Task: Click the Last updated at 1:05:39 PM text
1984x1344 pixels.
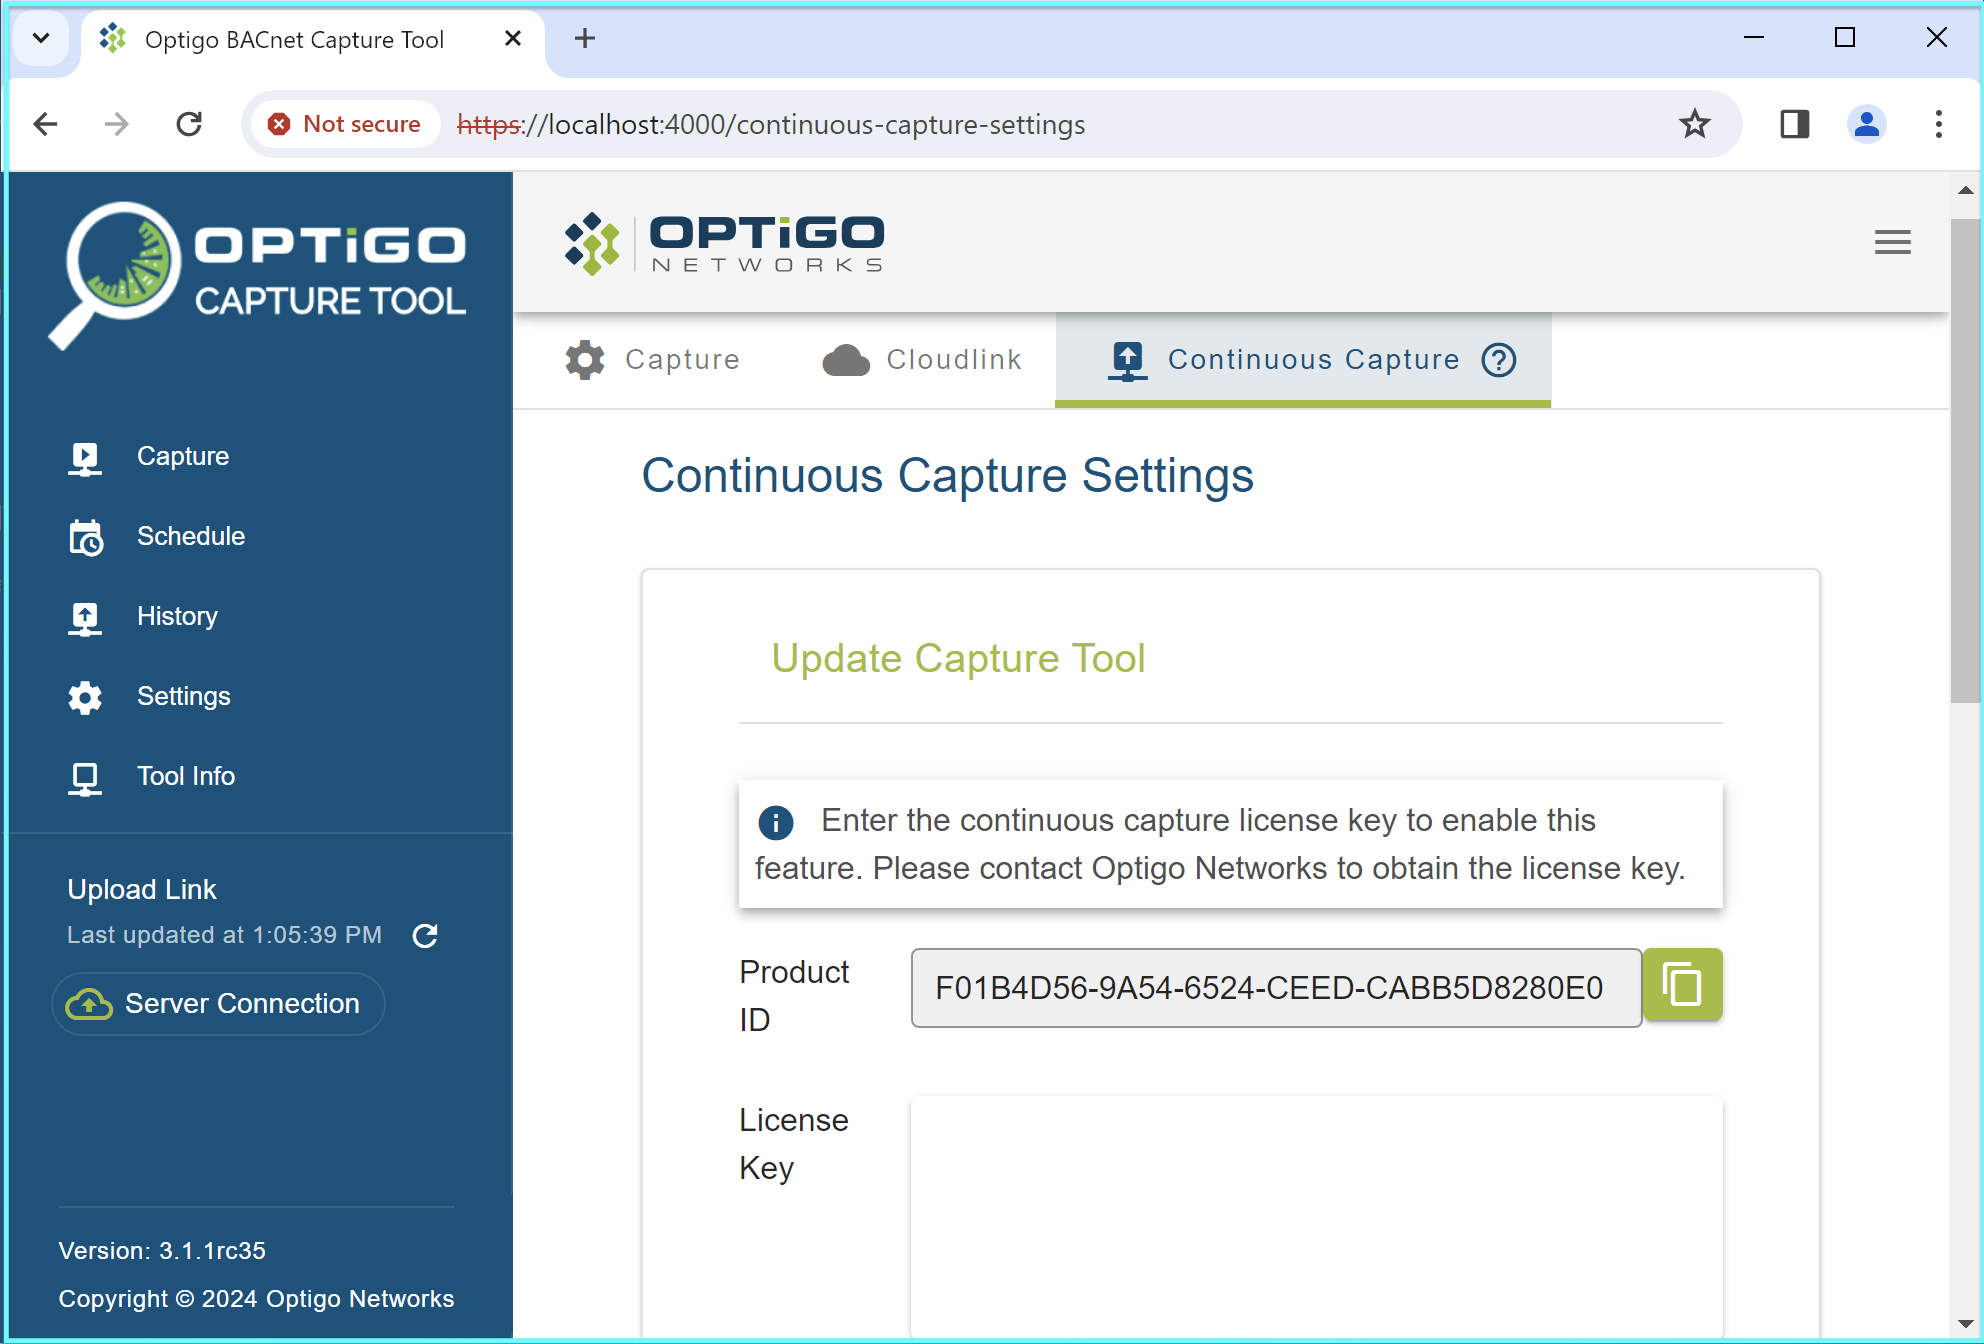Action: pos(224,935)
